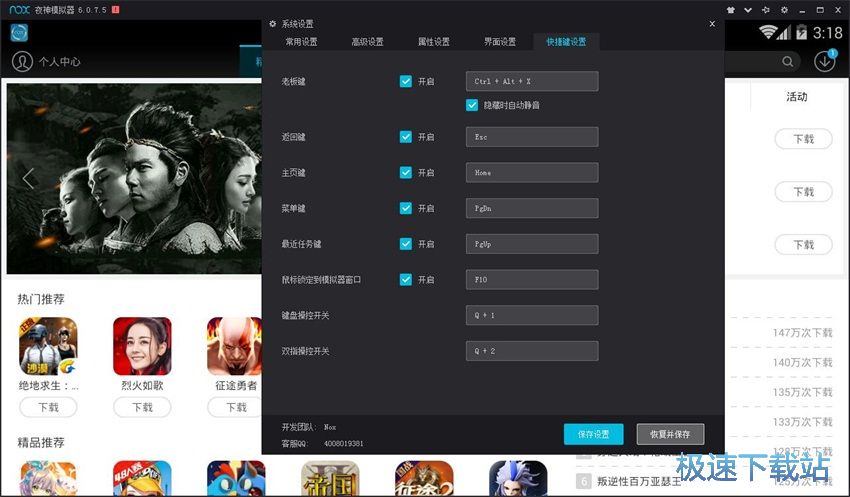850x497 pixels.
Task: Click the PgDn shortcut field
Action: 532,208
